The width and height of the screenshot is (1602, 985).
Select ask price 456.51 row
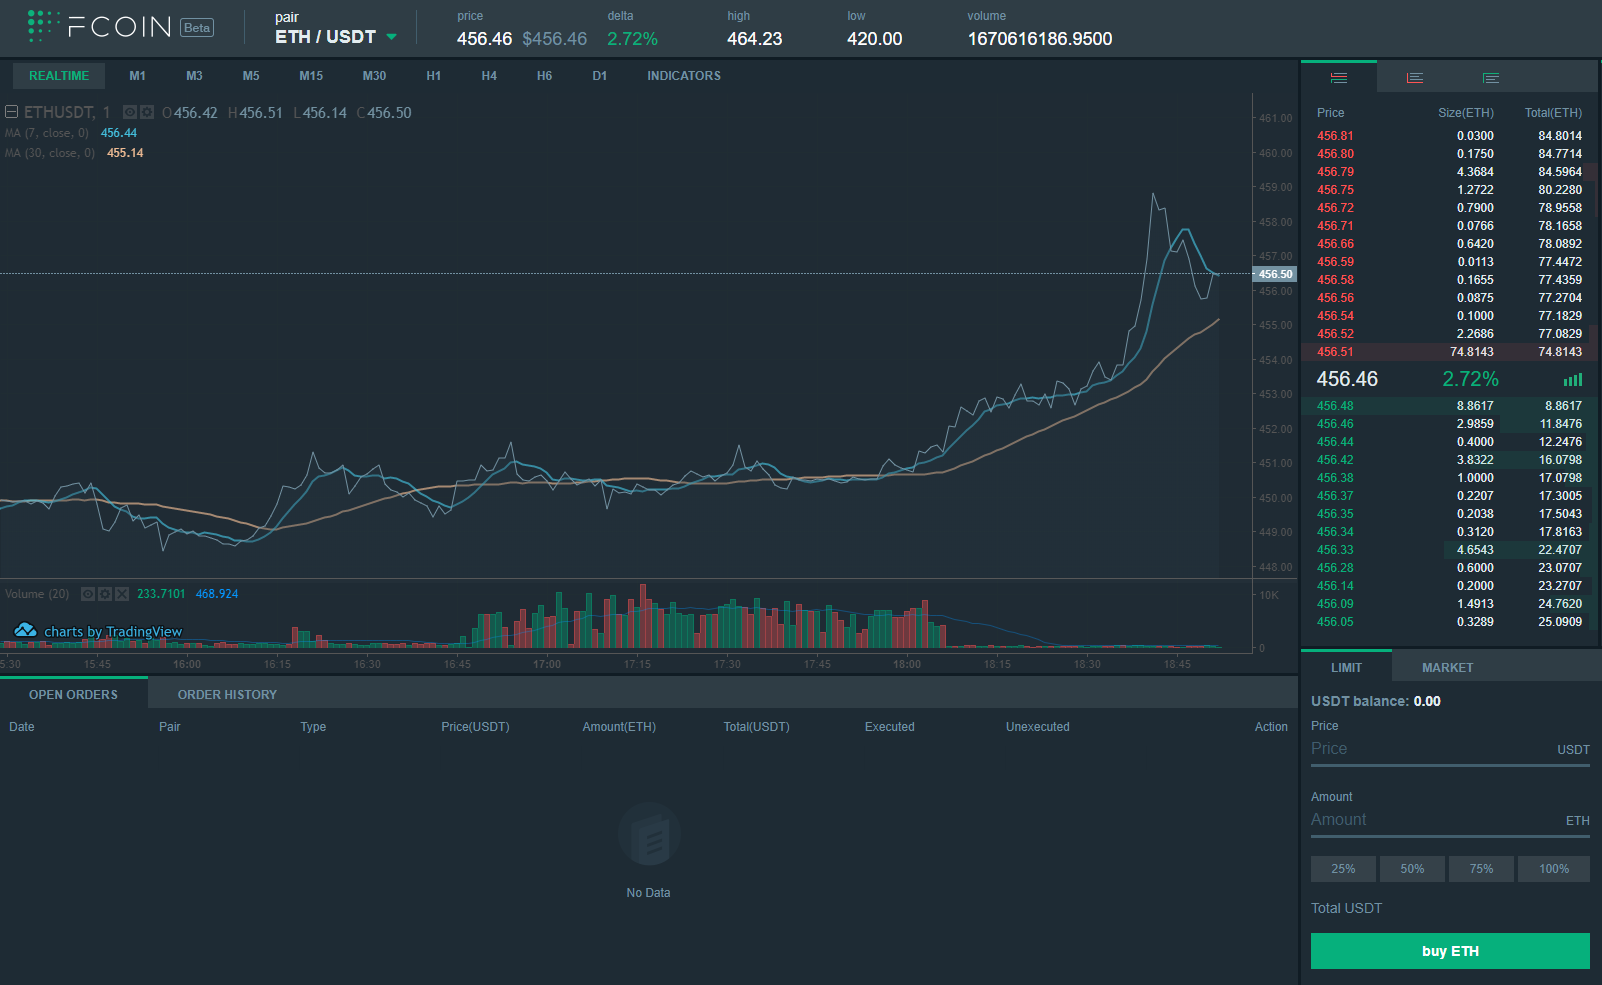pos(1449,352)
